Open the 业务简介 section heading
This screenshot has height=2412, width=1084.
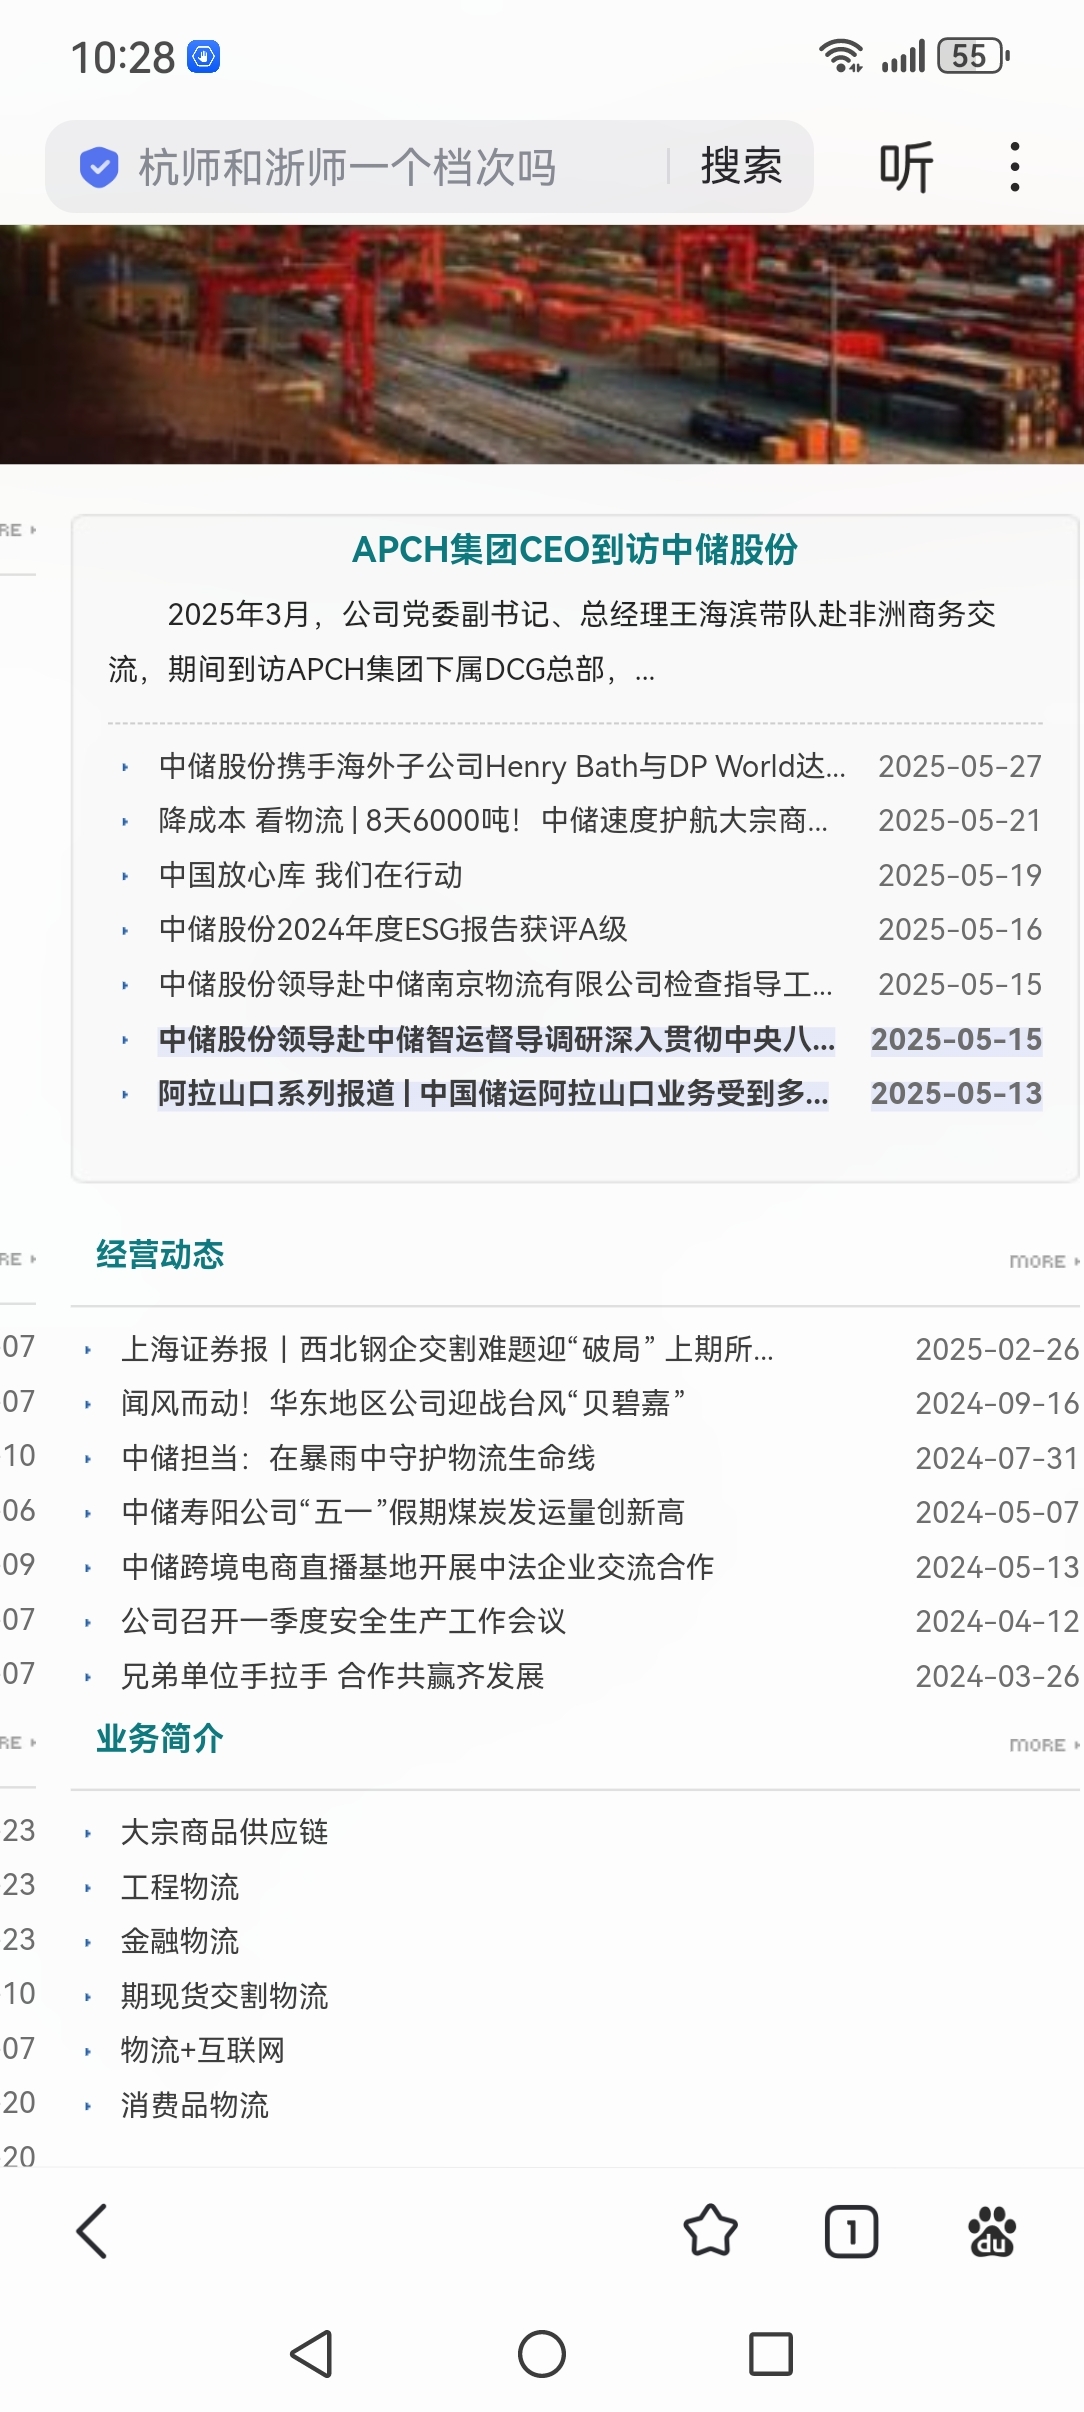click(x=160, y=1738)
